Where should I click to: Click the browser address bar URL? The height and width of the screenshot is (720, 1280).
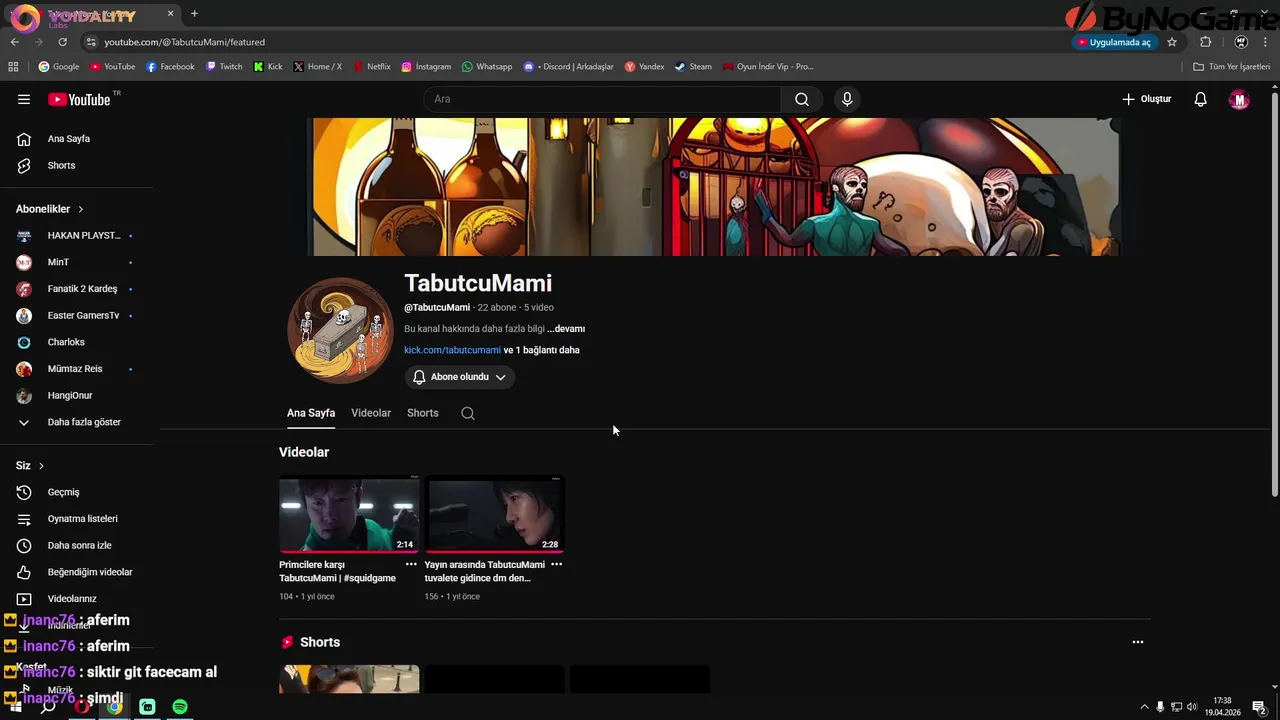(x=184, y=42)
